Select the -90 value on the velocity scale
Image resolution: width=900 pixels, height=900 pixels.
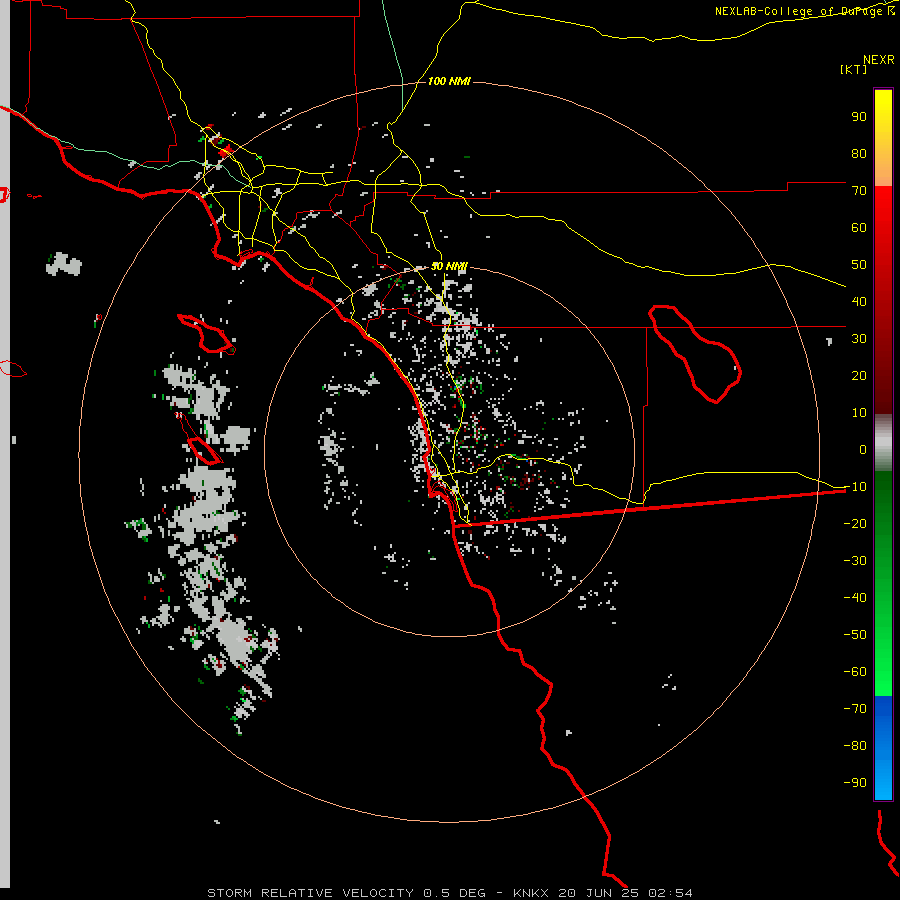[855, 782]
